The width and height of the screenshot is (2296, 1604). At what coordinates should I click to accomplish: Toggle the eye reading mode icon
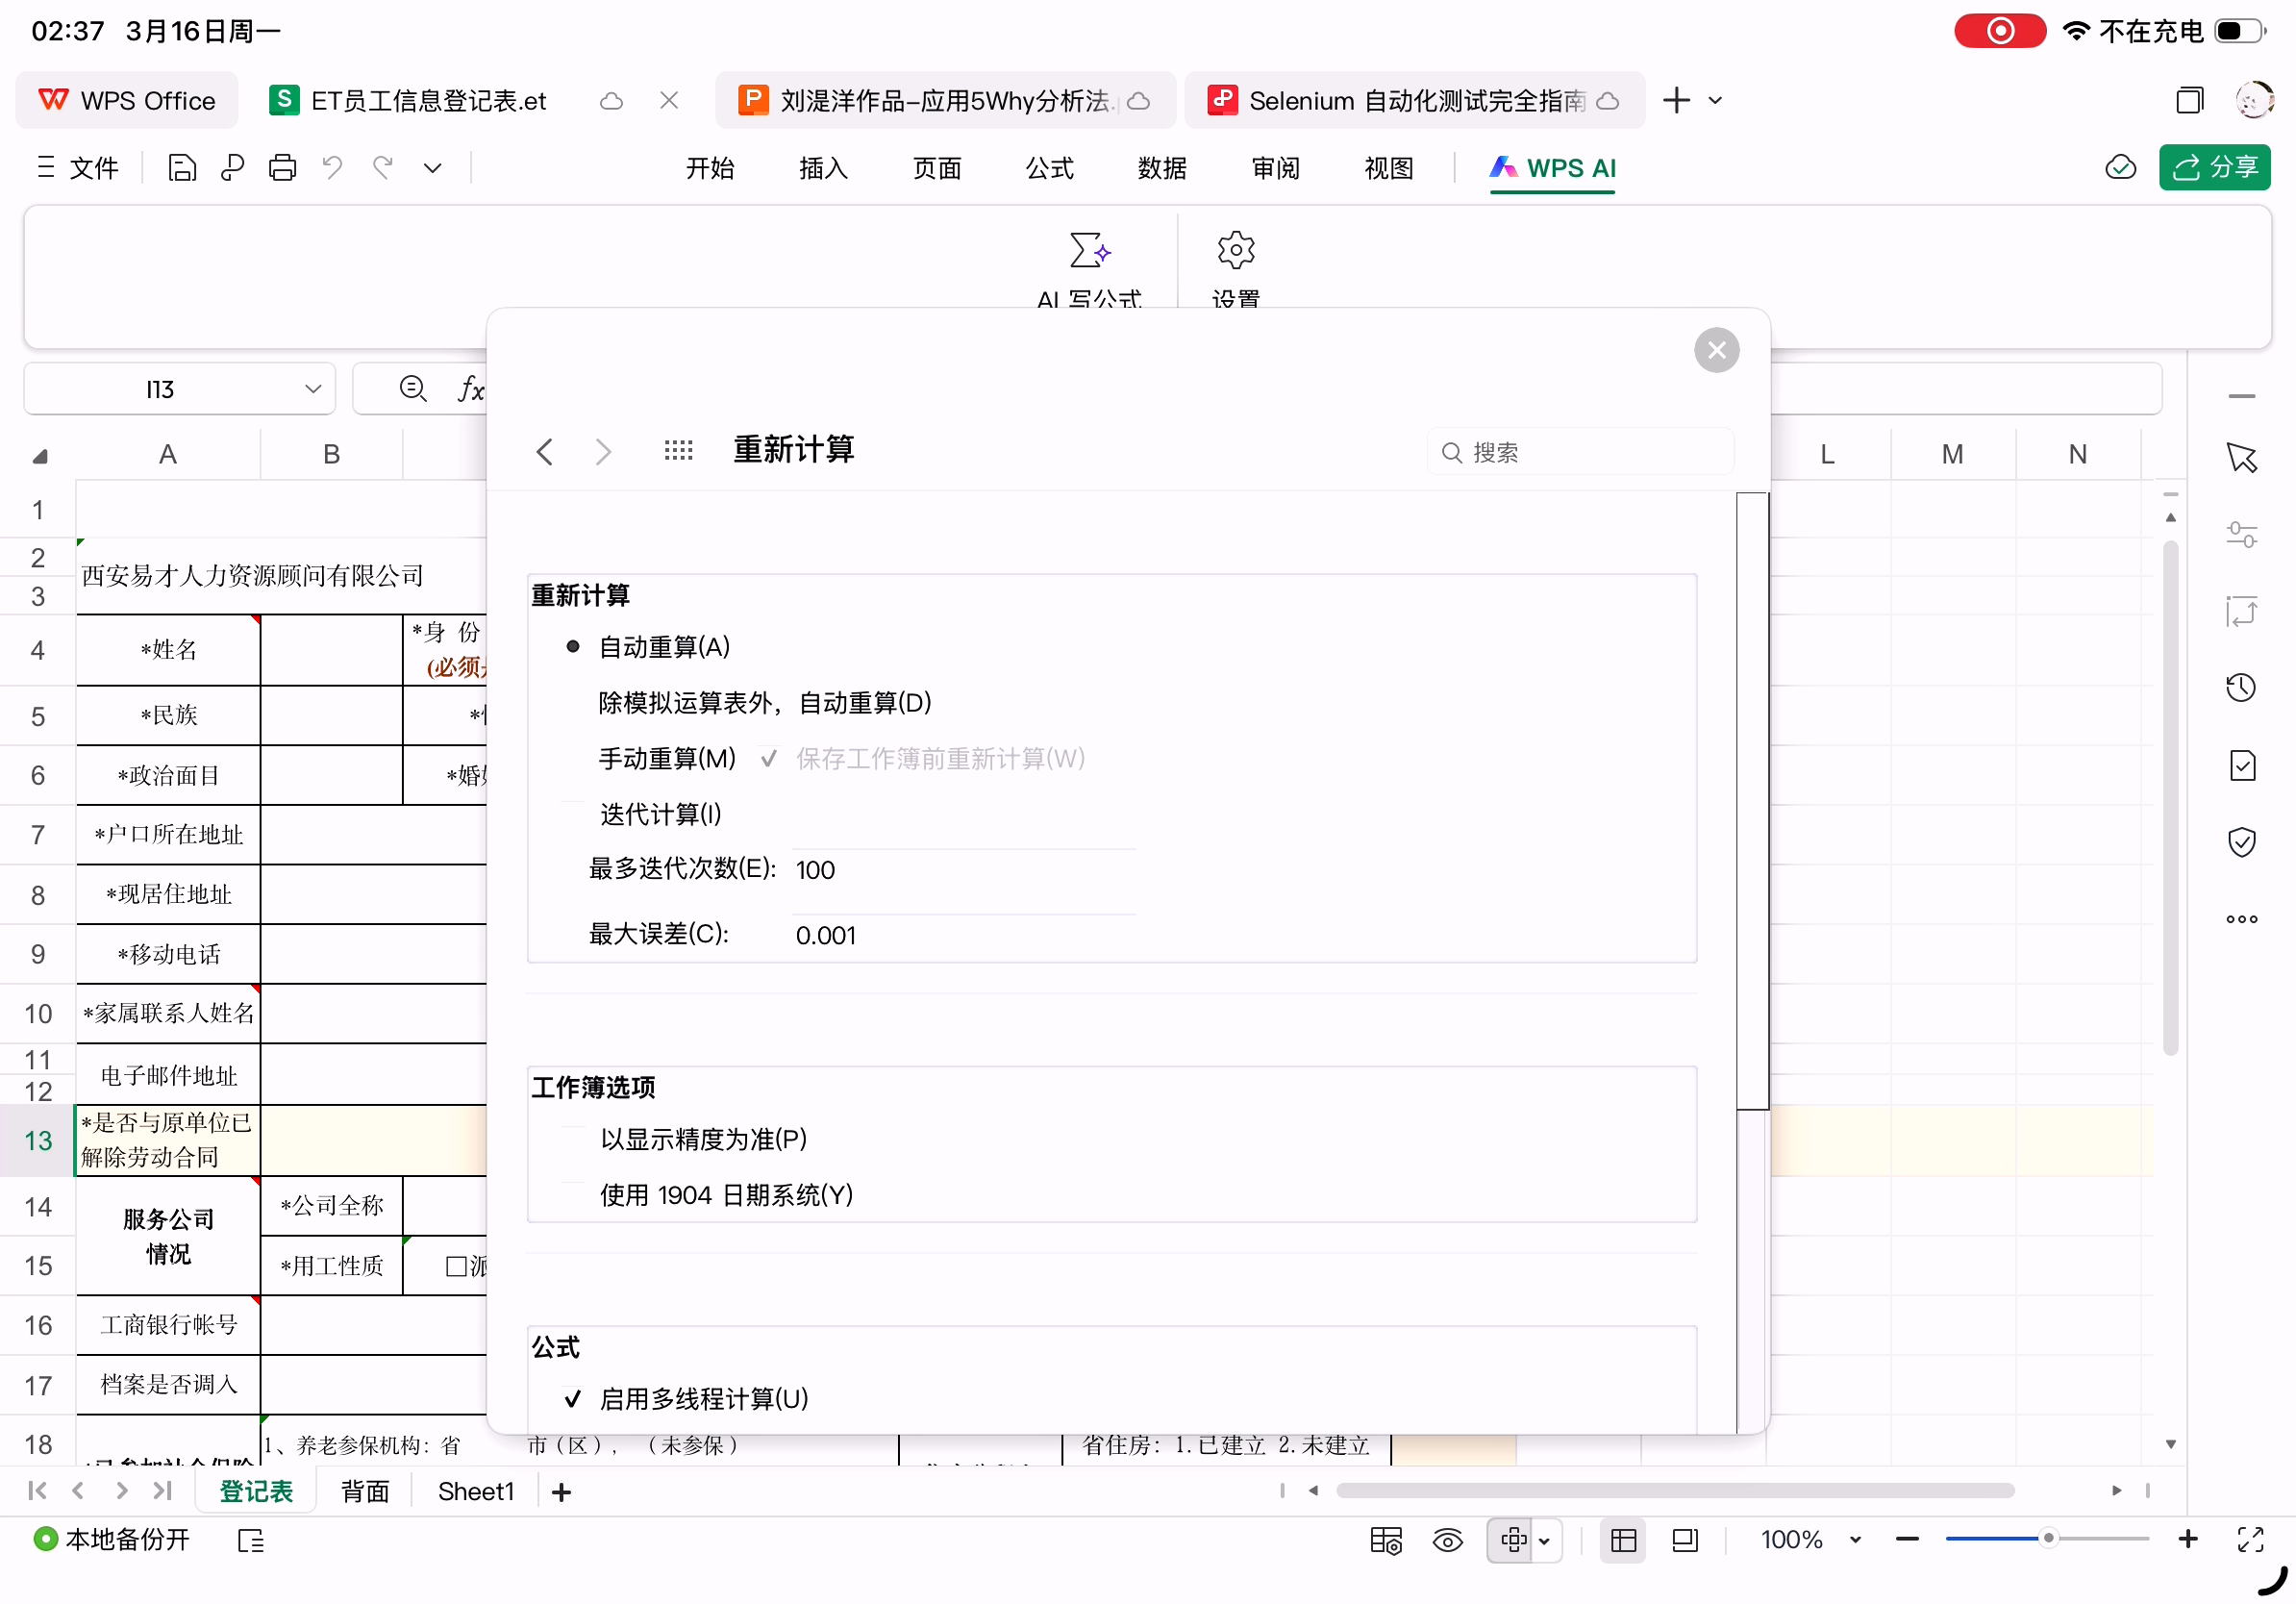1447,1540
